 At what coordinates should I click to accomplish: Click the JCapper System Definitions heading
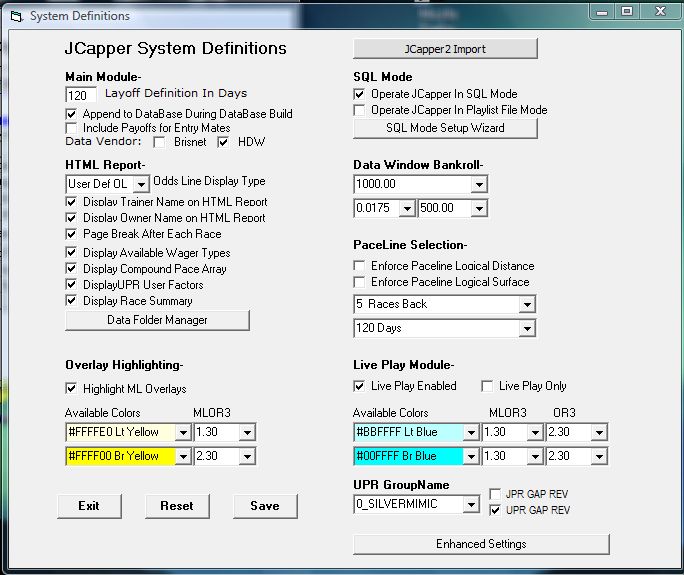click(175, 48)
